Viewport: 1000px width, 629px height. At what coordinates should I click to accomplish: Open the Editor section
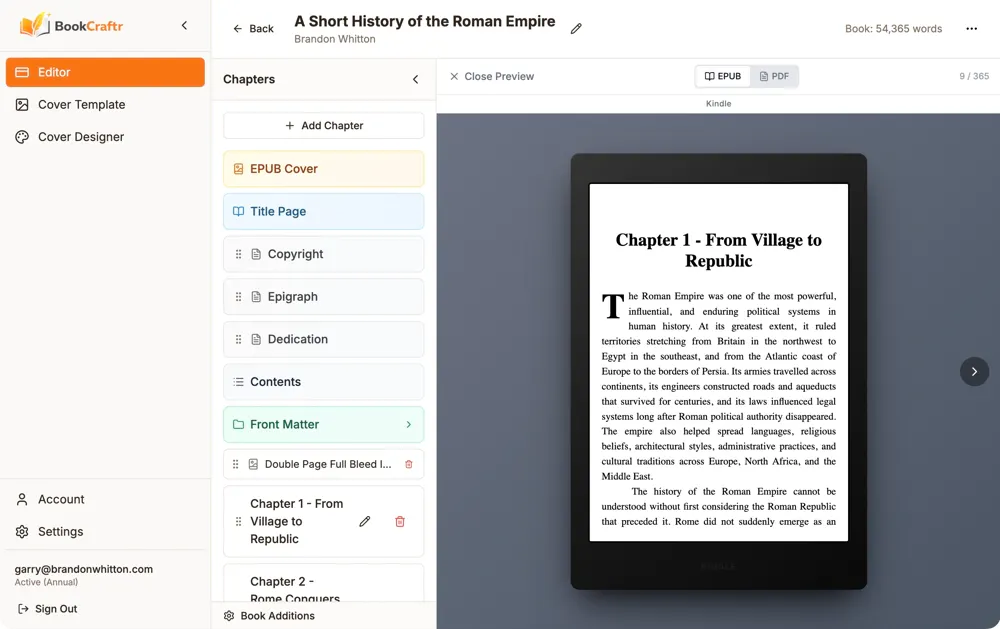(x=105, y=72)
